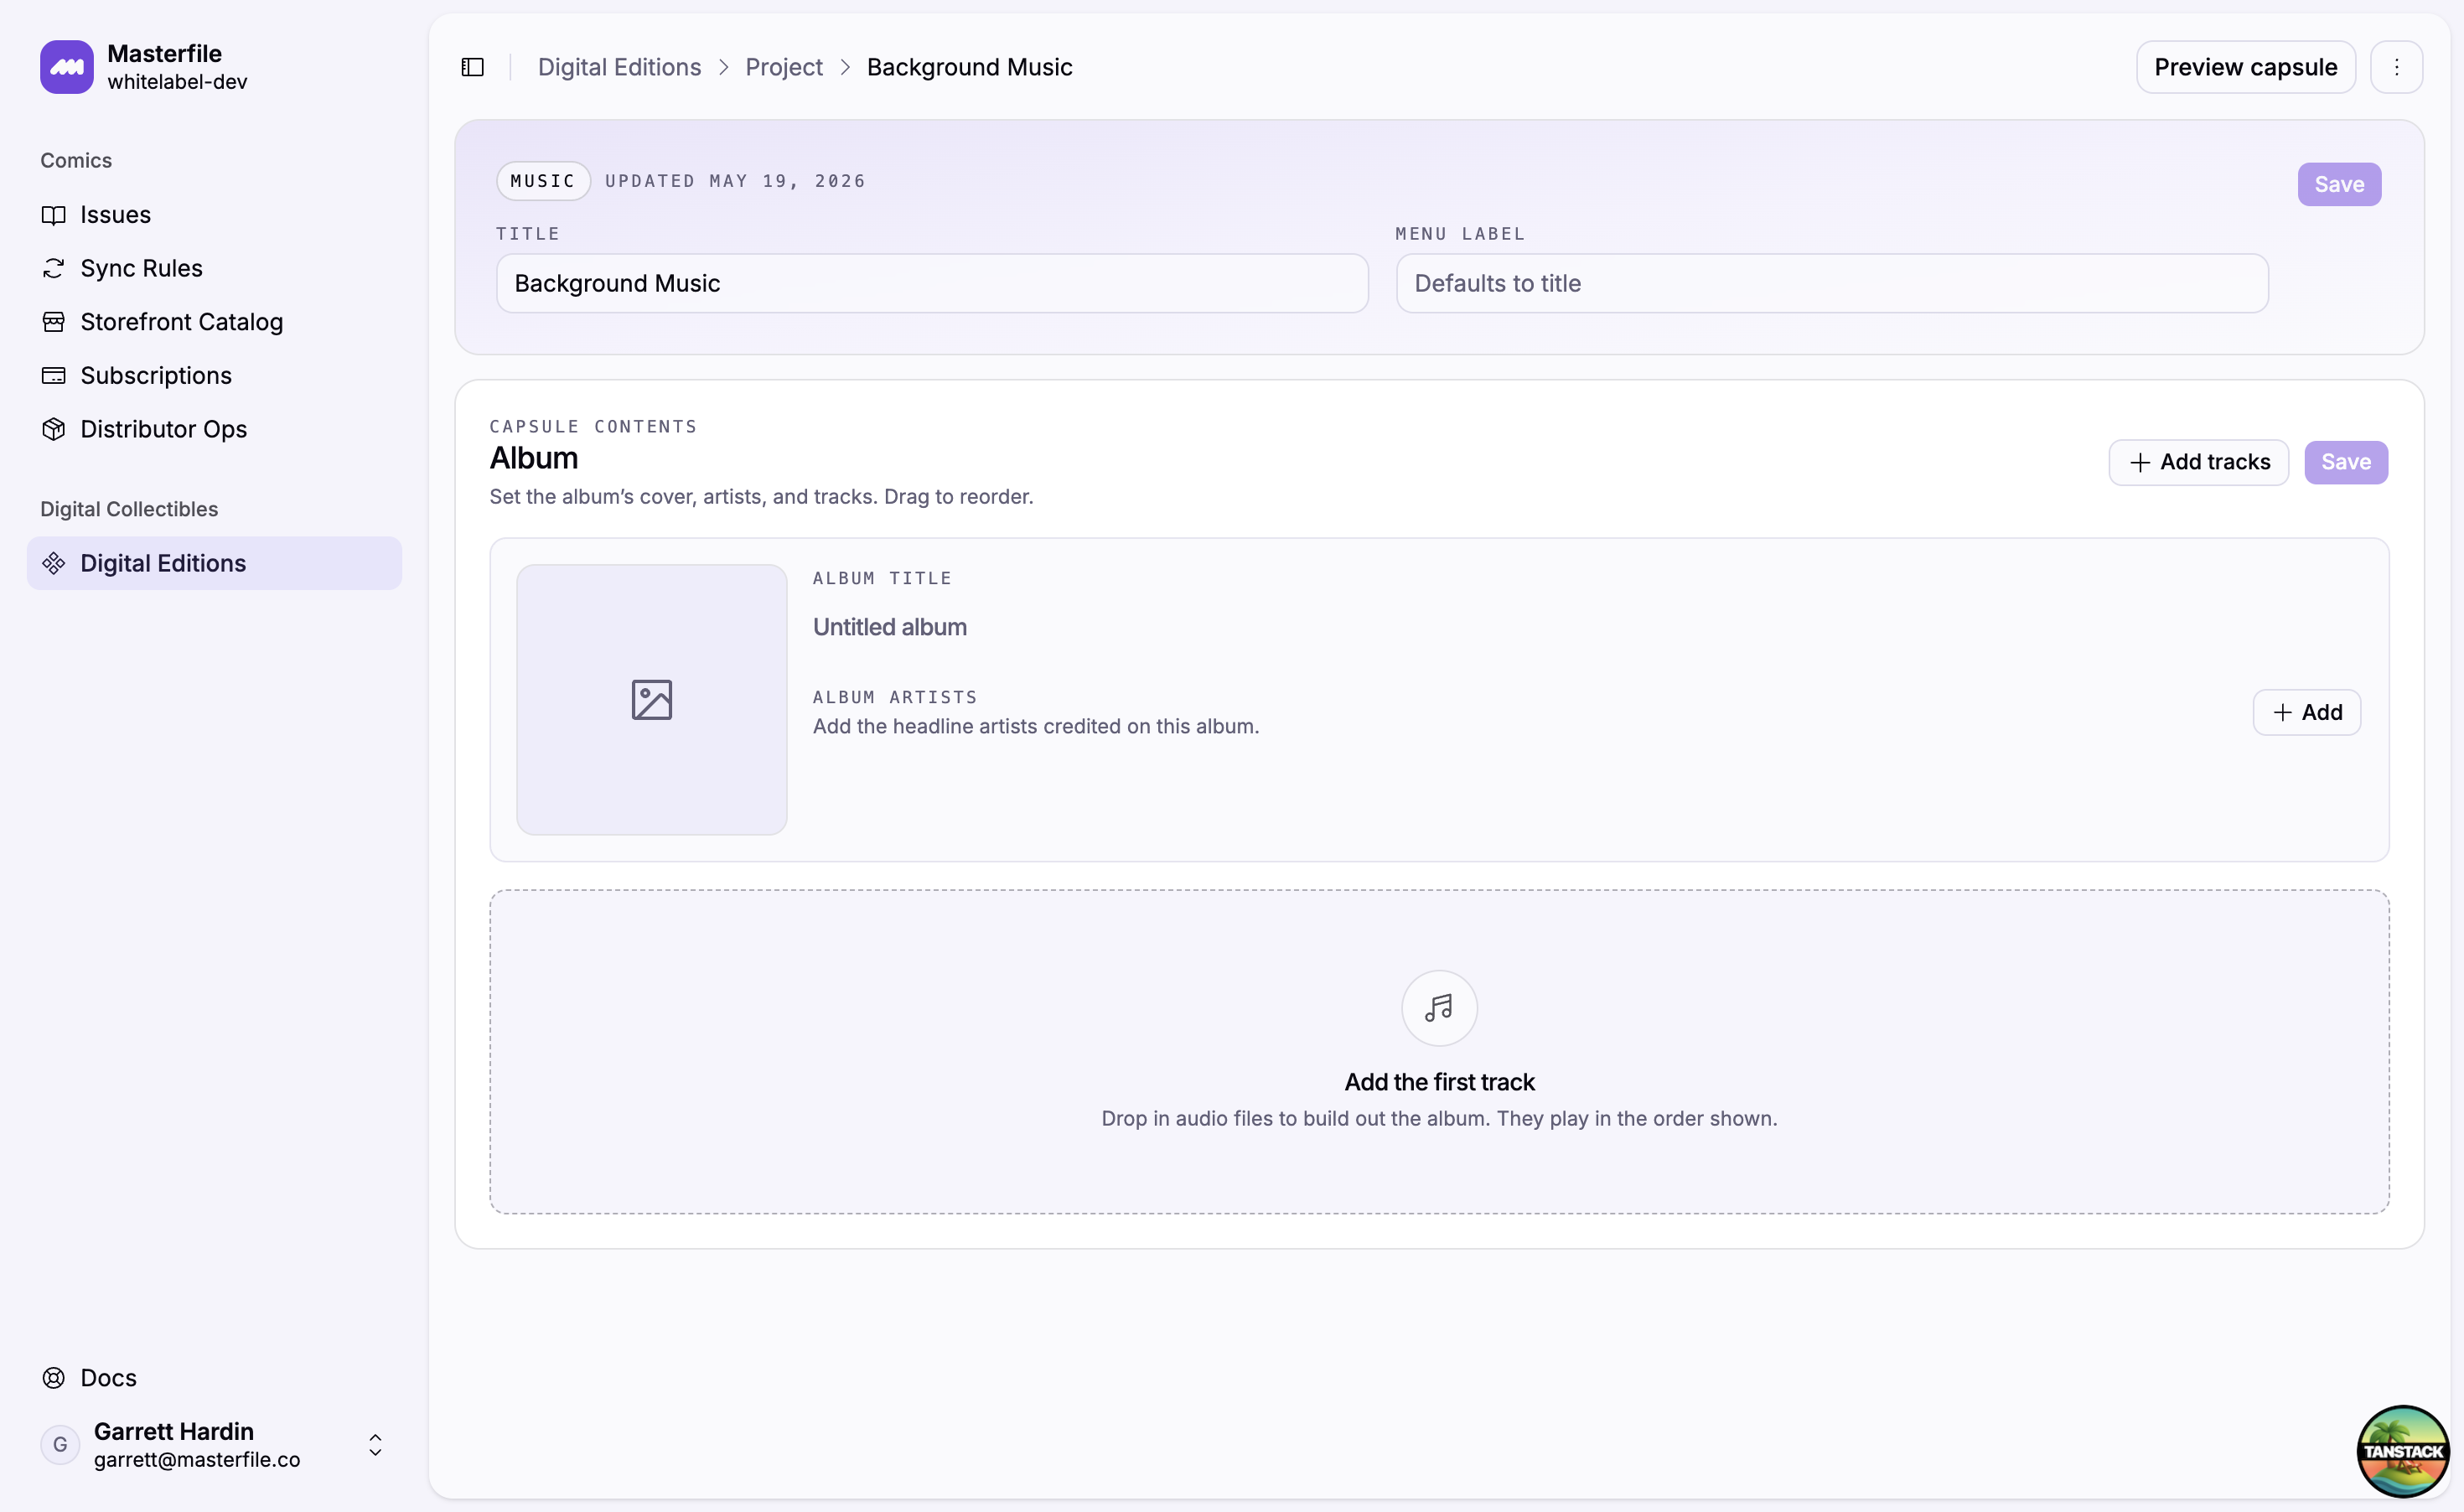Expand the account switcher chevrons
2464x1512 pixels.
point(375,1445)
